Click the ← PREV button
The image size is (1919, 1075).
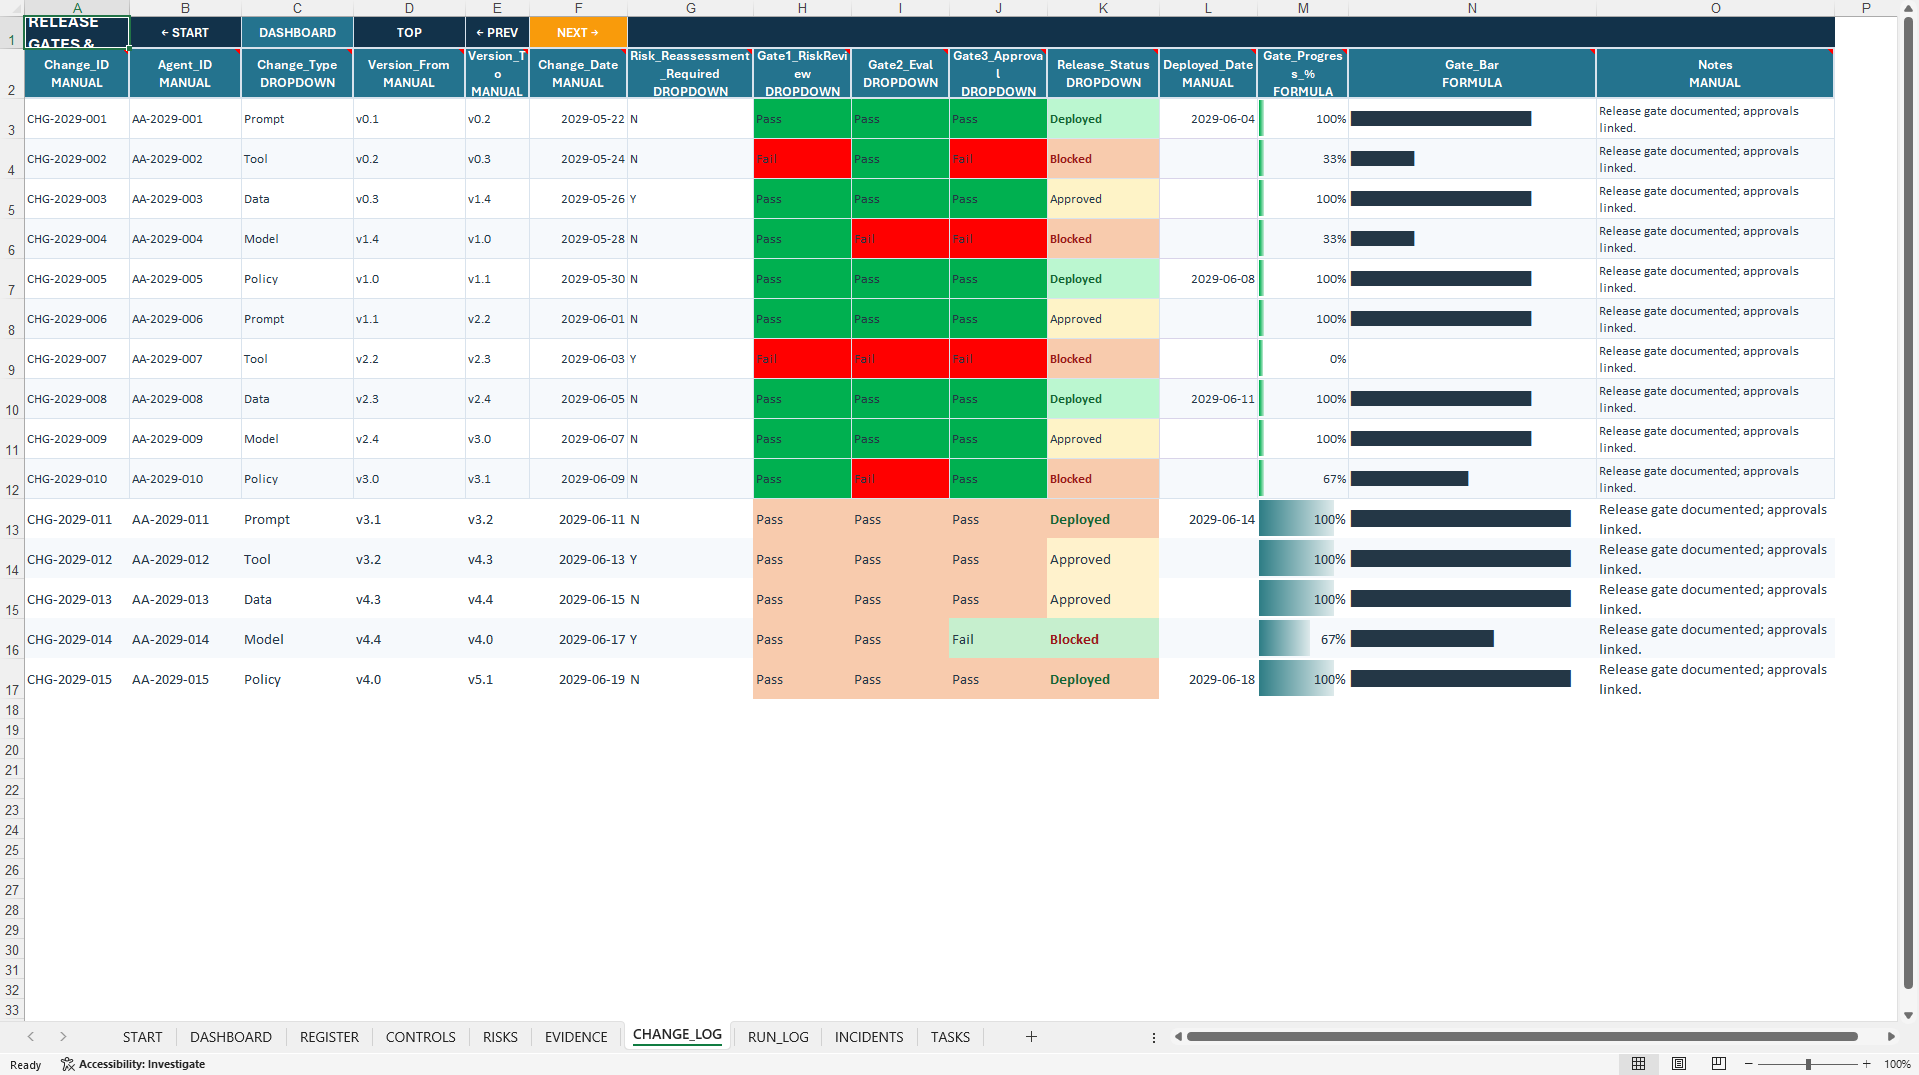pyautogui.click(x=497, y=33)
